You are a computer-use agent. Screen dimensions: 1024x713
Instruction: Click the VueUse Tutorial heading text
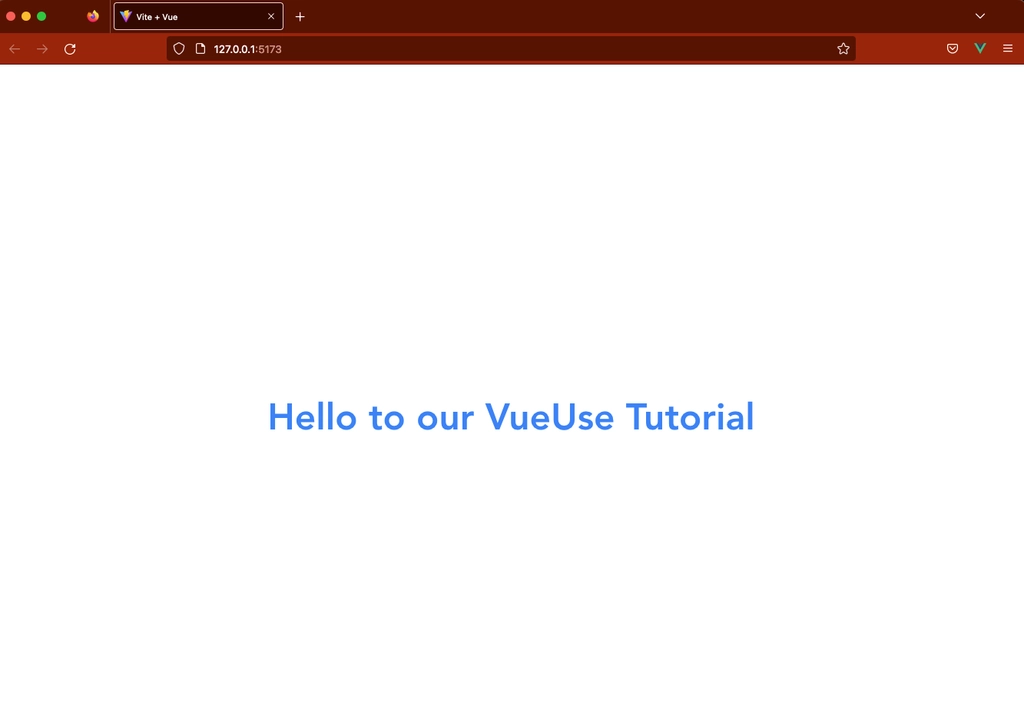click(511, 417)
